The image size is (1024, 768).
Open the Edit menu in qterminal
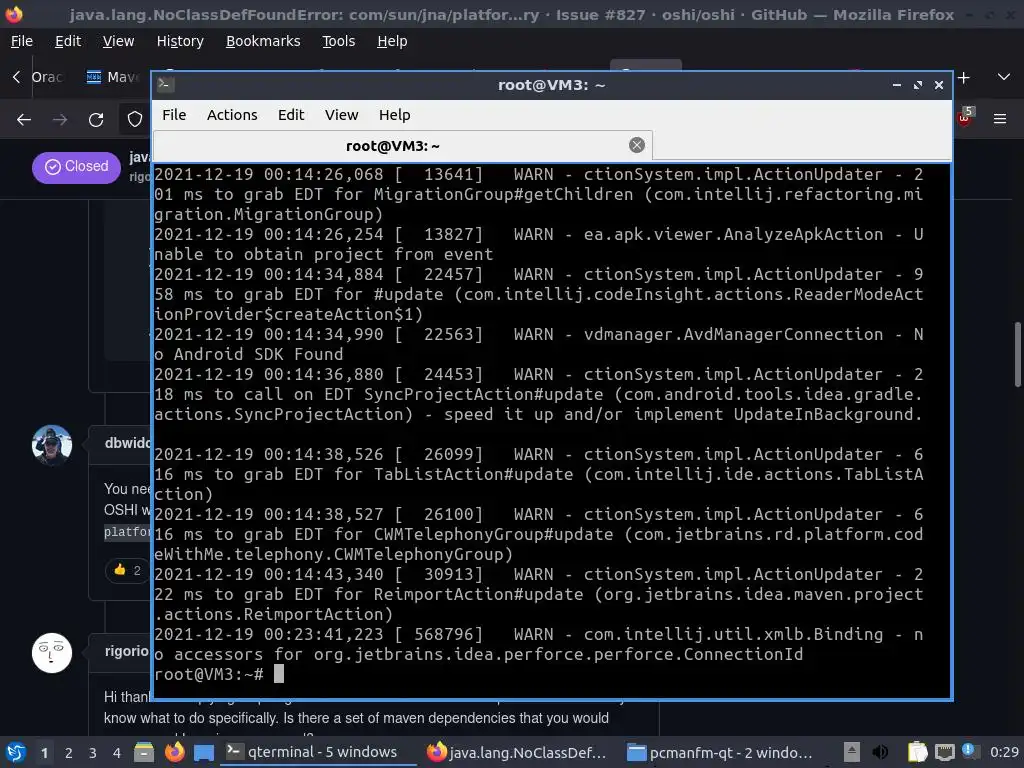pos(291,115)
